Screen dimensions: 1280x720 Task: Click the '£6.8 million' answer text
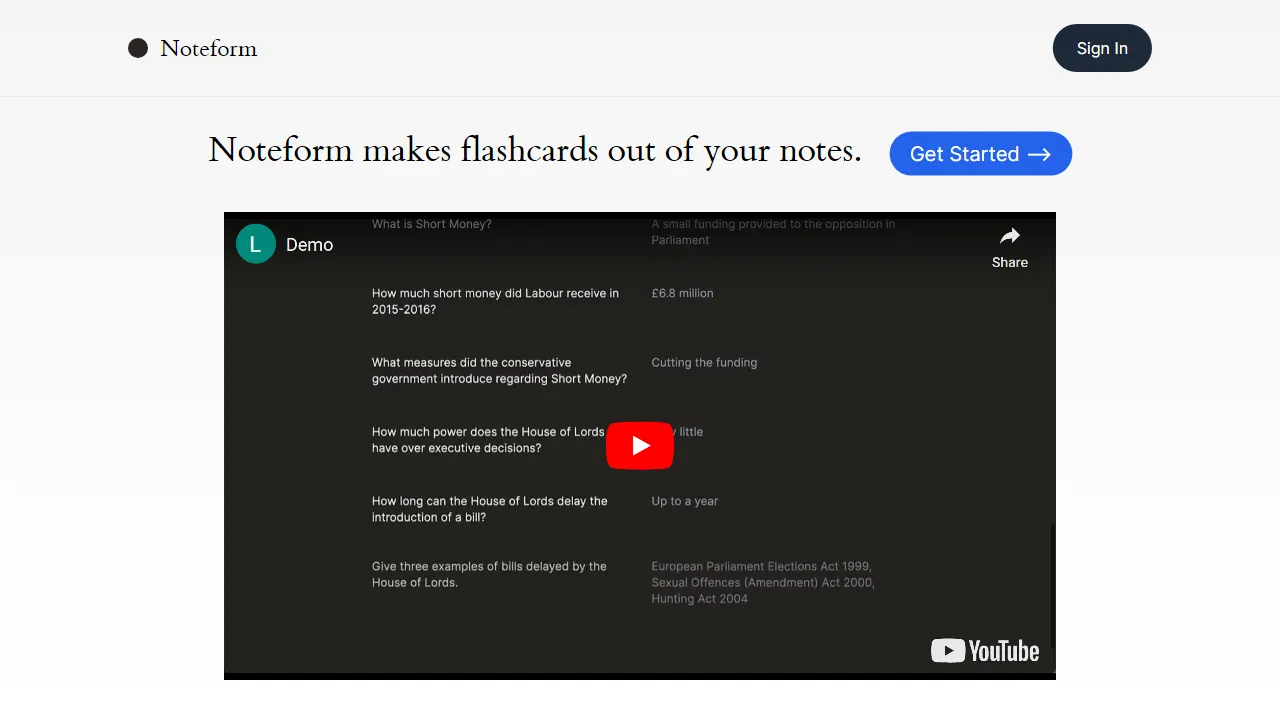[x=682, y=293]
